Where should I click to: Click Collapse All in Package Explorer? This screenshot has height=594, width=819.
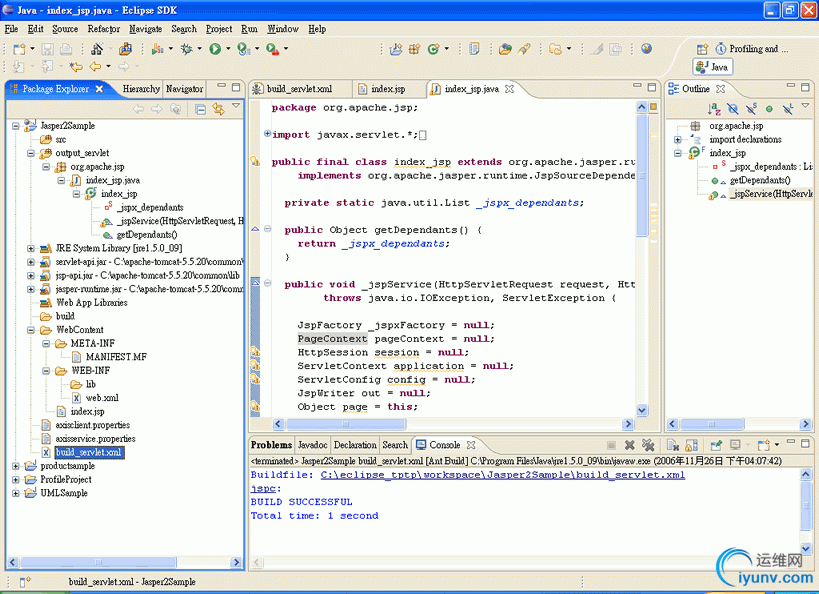point(200,109)
